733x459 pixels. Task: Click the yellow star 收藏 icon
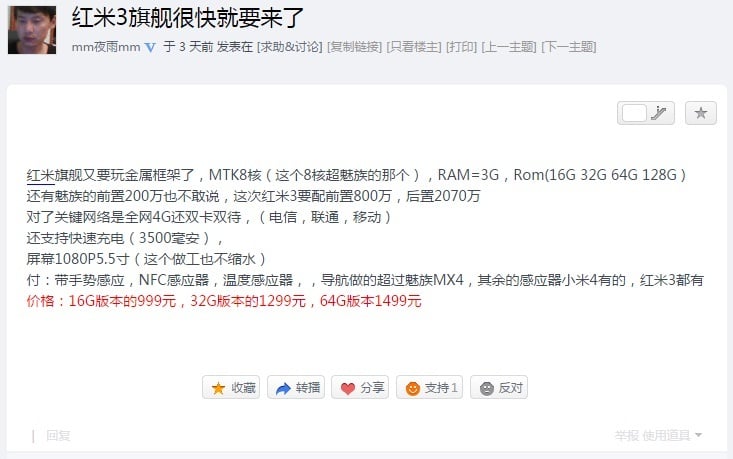[218, 388]
